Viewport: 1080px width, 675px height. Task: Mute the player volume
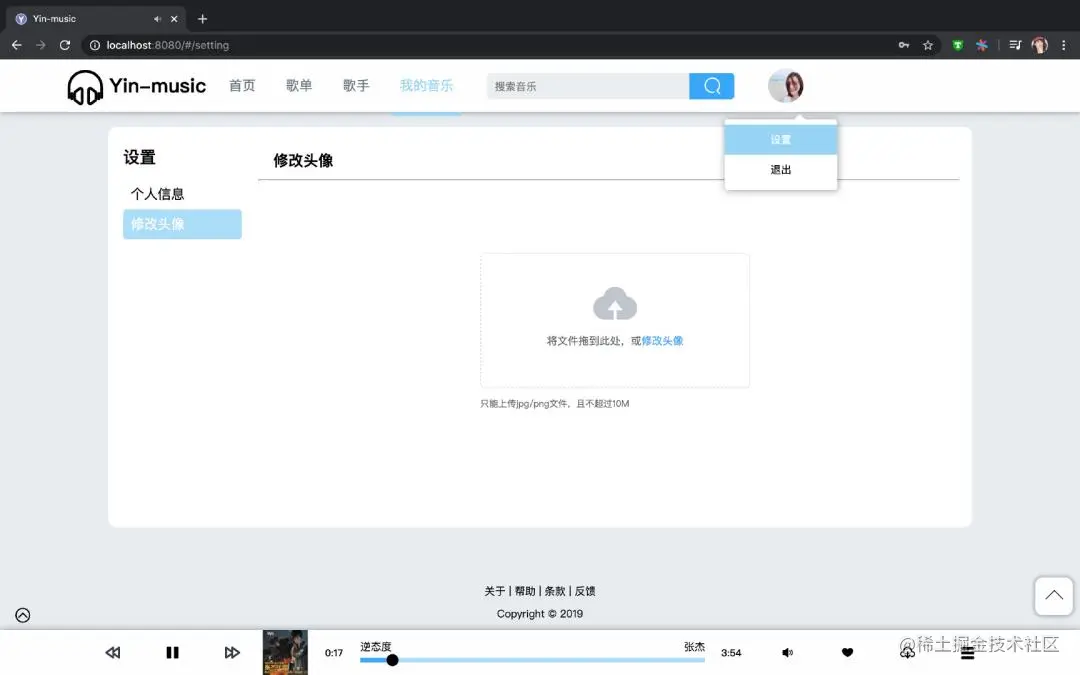click(787, 652)
